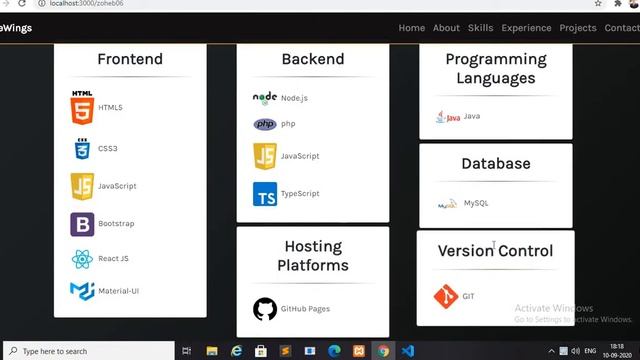Click the 'HTML5' text label
Screen dimensions: 640x360
(110, 107)
